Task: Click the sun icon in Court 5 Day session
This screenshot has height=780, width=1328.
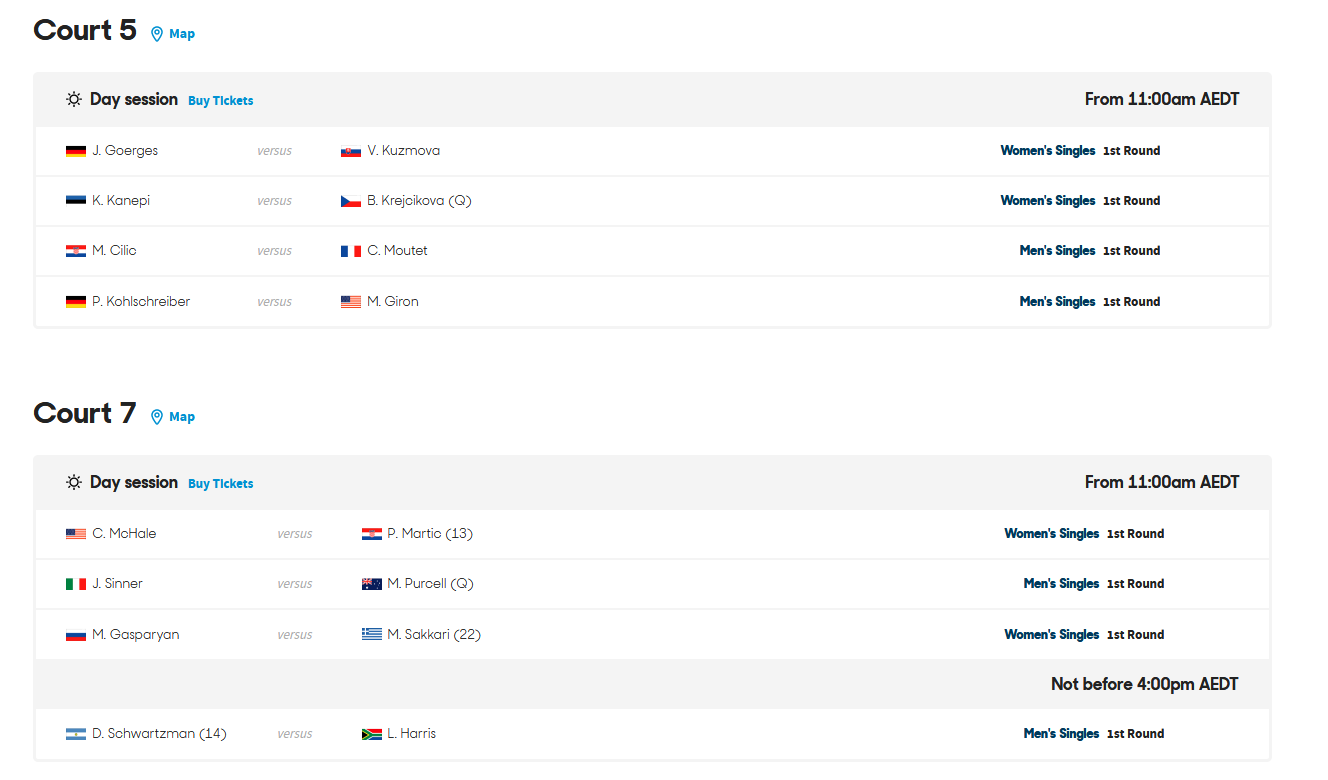Action: (x=74, y=100)
